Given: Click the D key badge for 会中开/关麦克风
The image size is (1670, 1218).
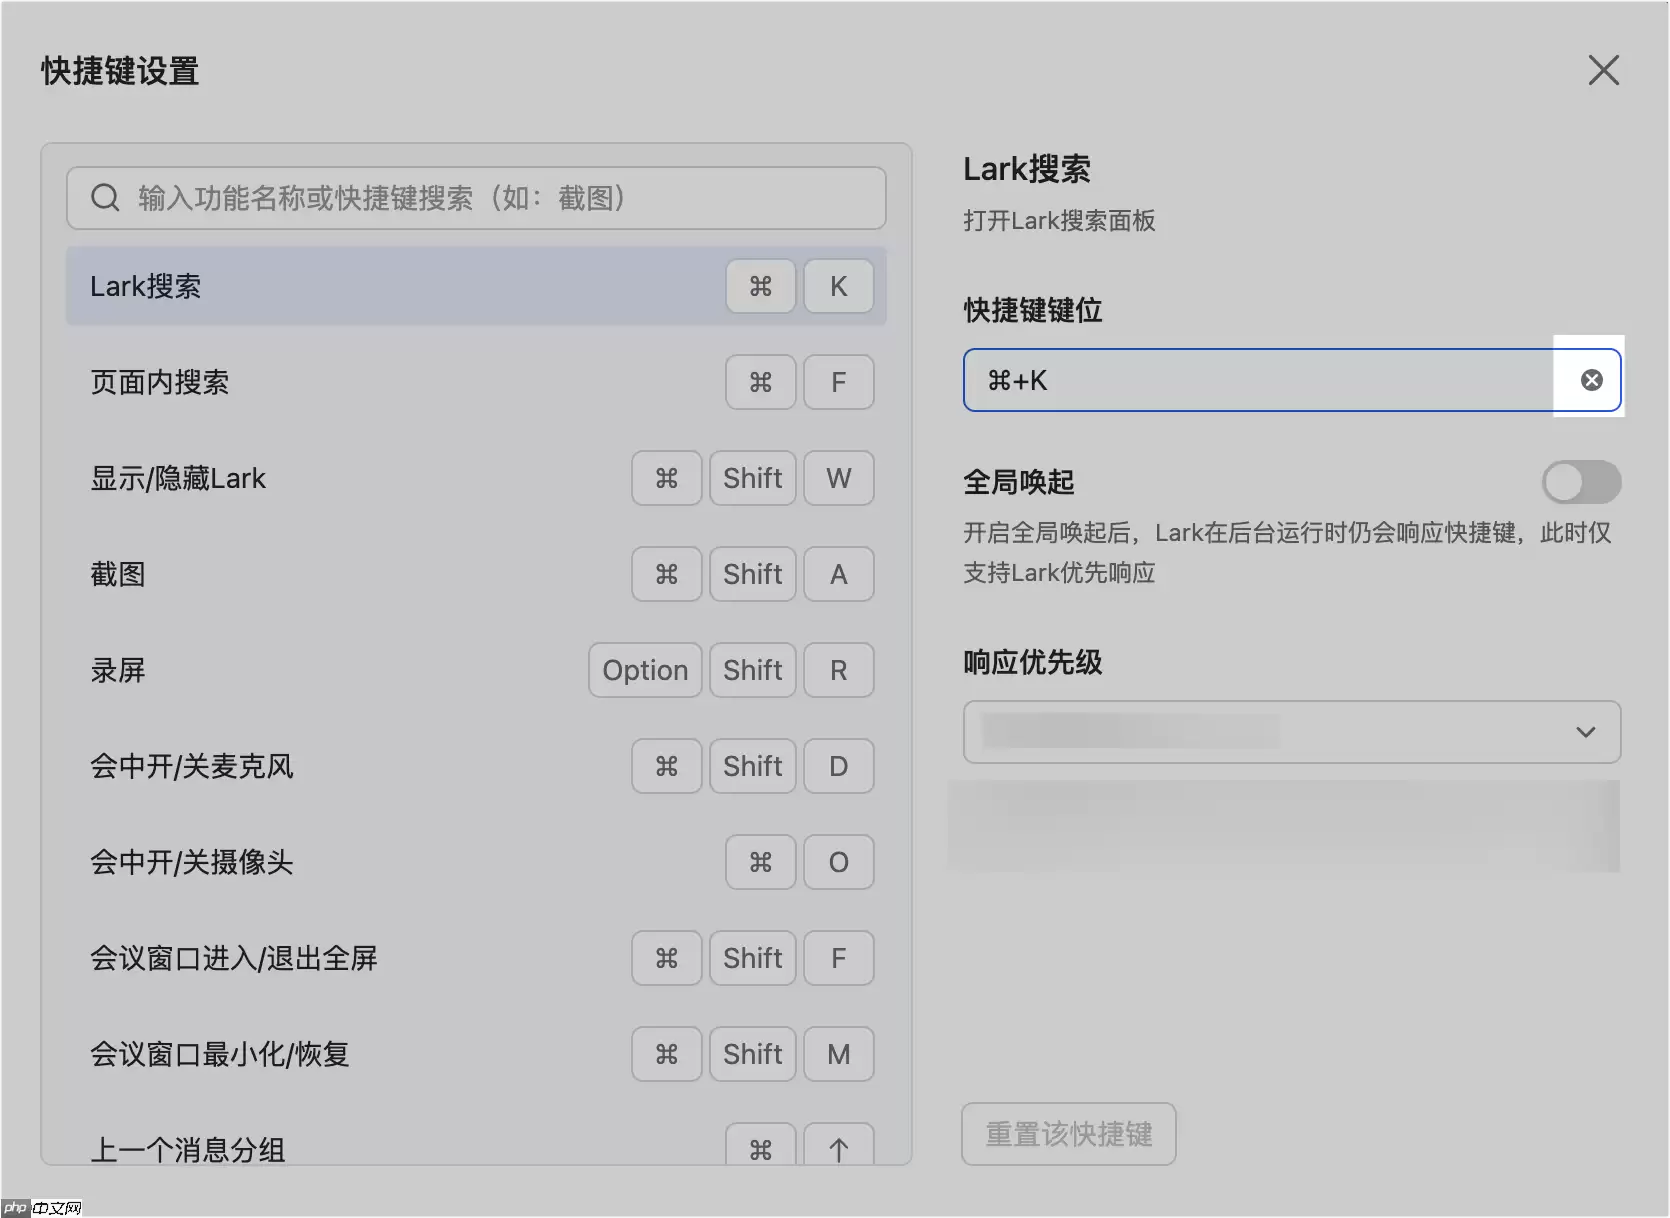Looking at the screenshot, I should (838, 766).
